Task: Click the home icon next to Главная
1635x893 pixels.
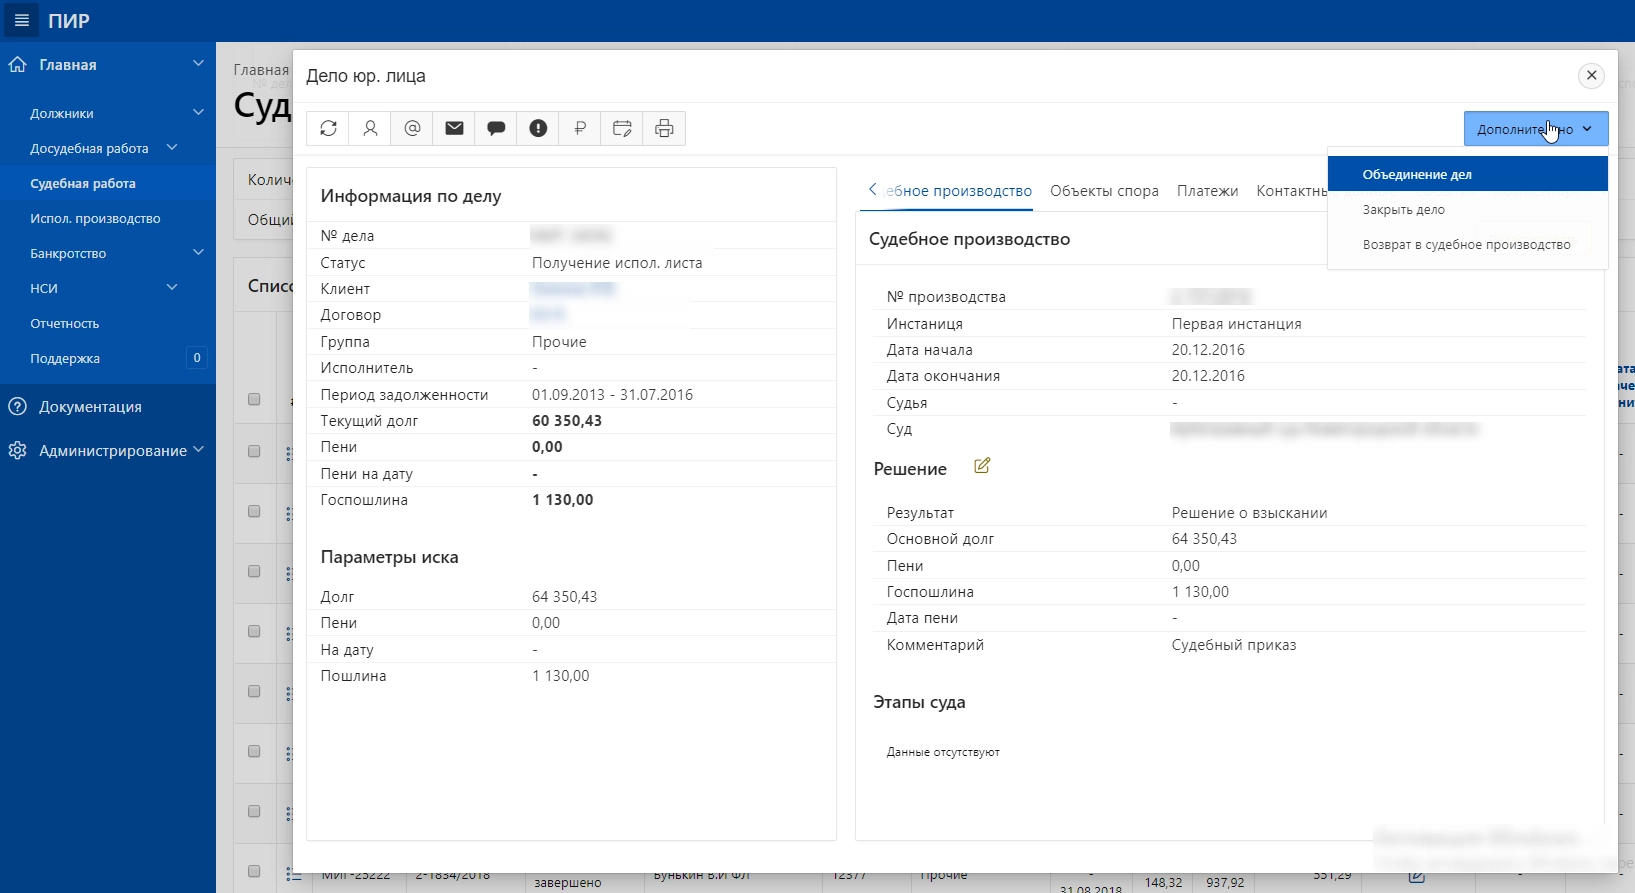Action: click(17, 65)
